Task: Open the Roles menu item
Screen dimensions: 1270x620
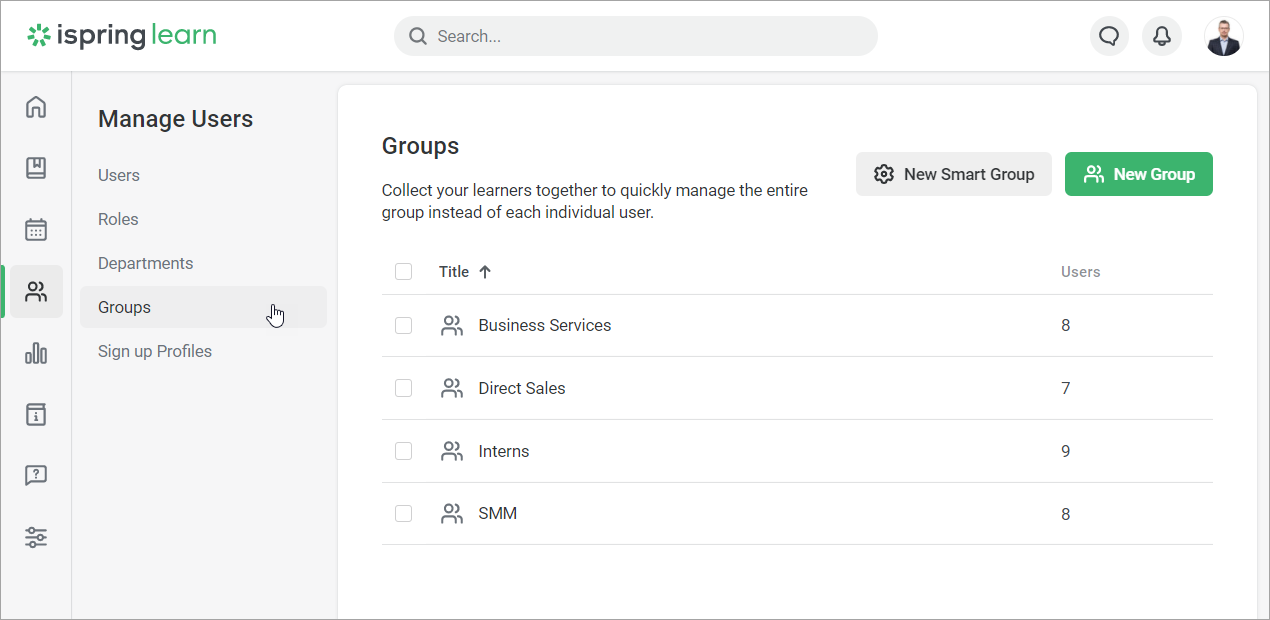Action: coord(118,219)
